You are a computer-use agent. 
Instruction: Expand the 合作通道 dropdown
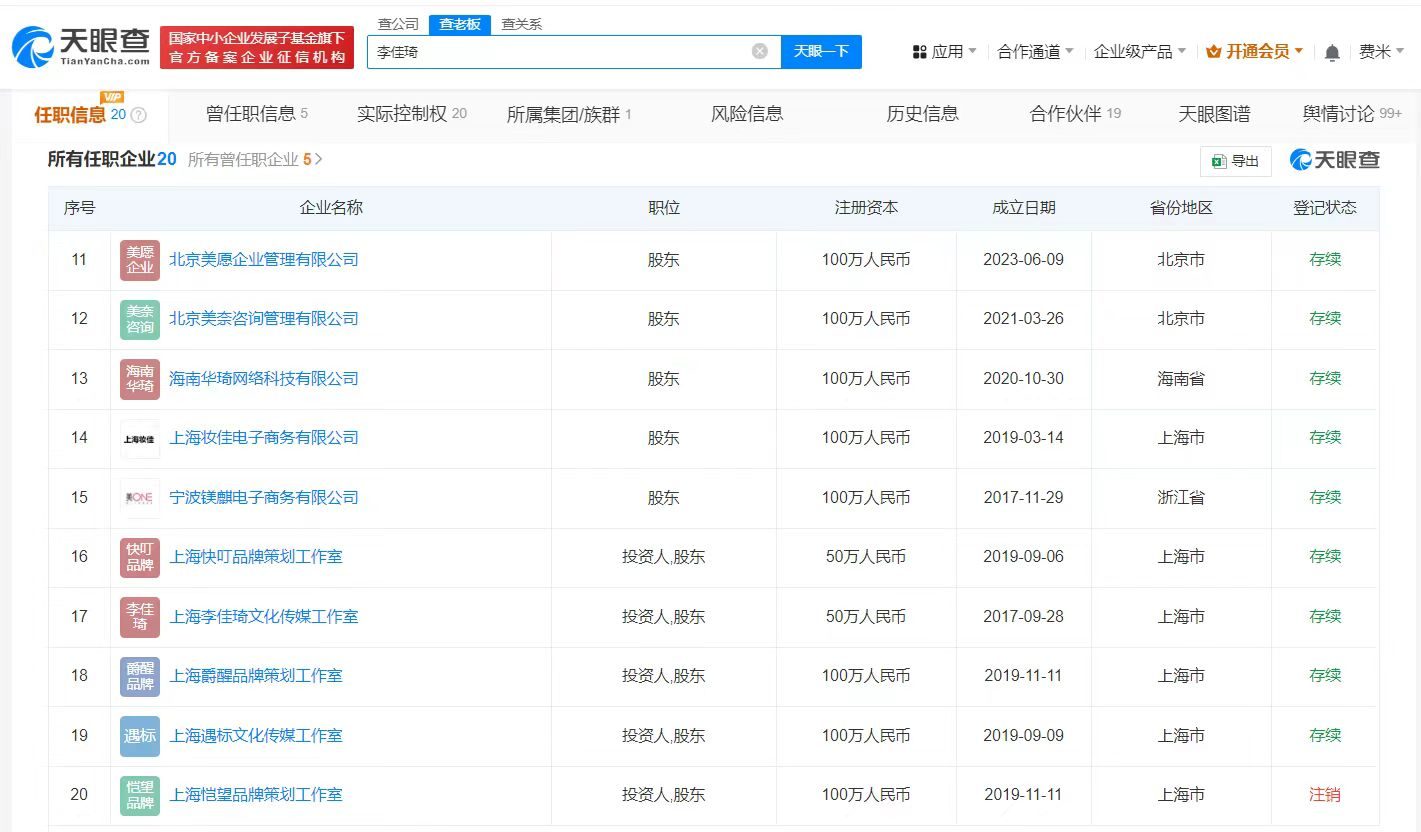click(x=1035, y=52)
